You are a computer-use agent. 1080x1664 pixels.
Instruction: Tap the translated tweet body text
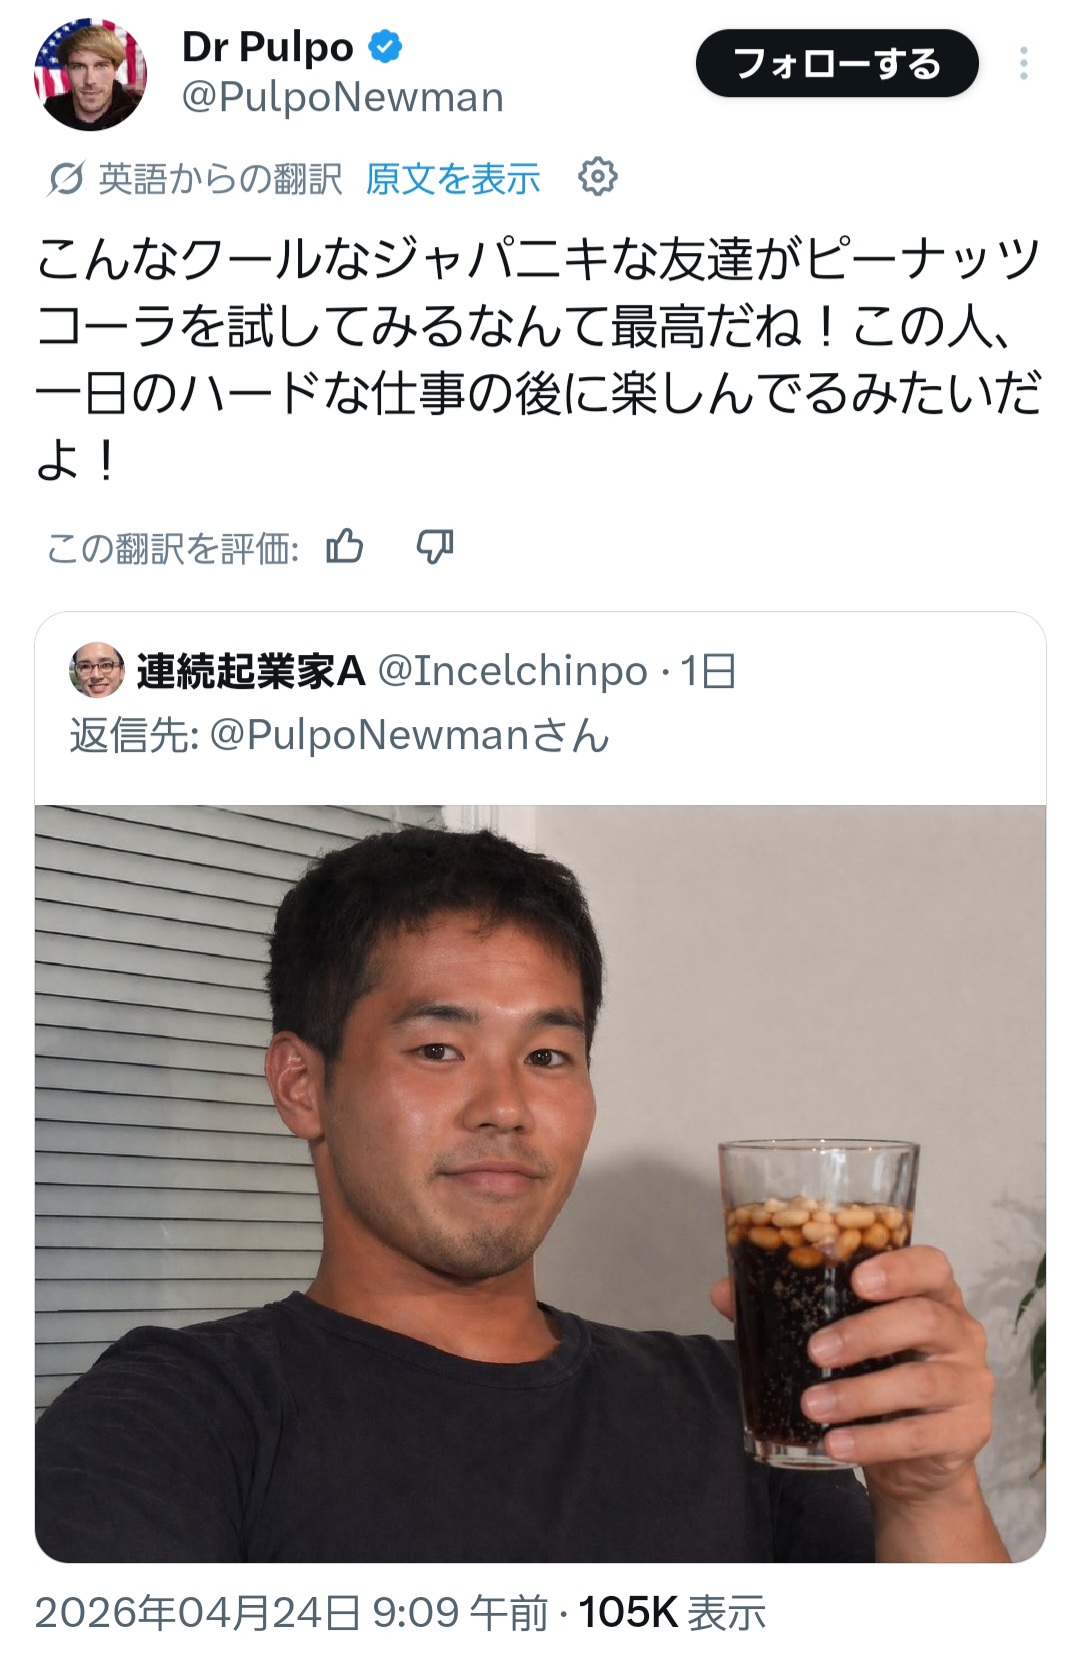point(540,359)
